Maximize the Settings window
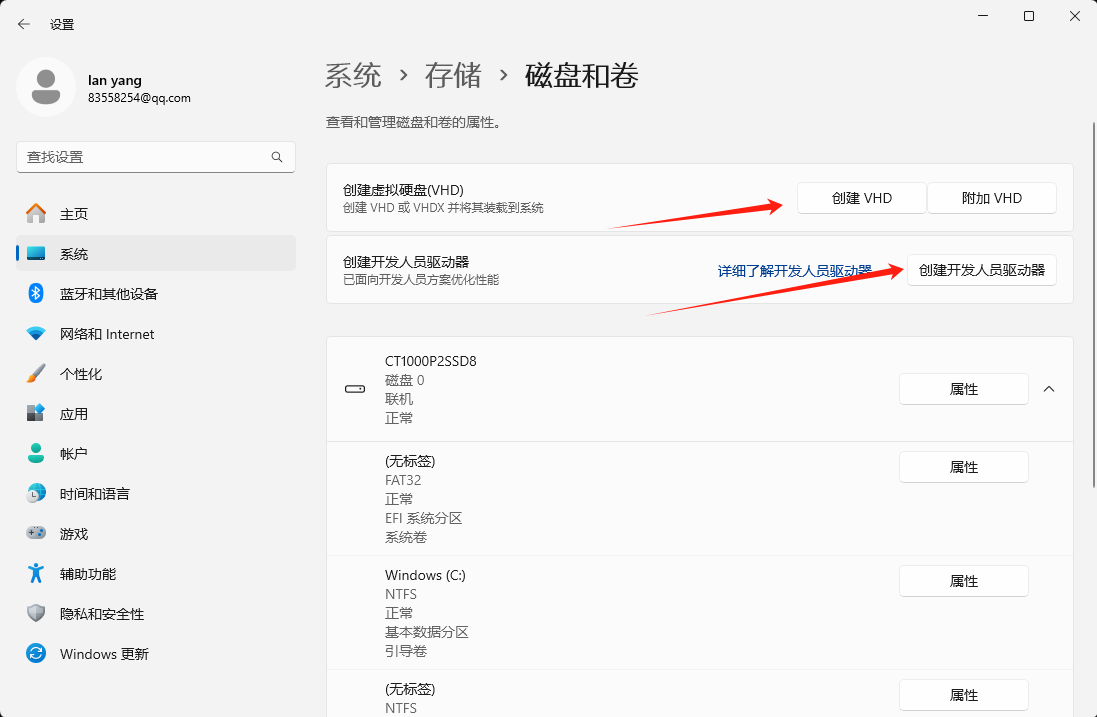 point(1028,16)
